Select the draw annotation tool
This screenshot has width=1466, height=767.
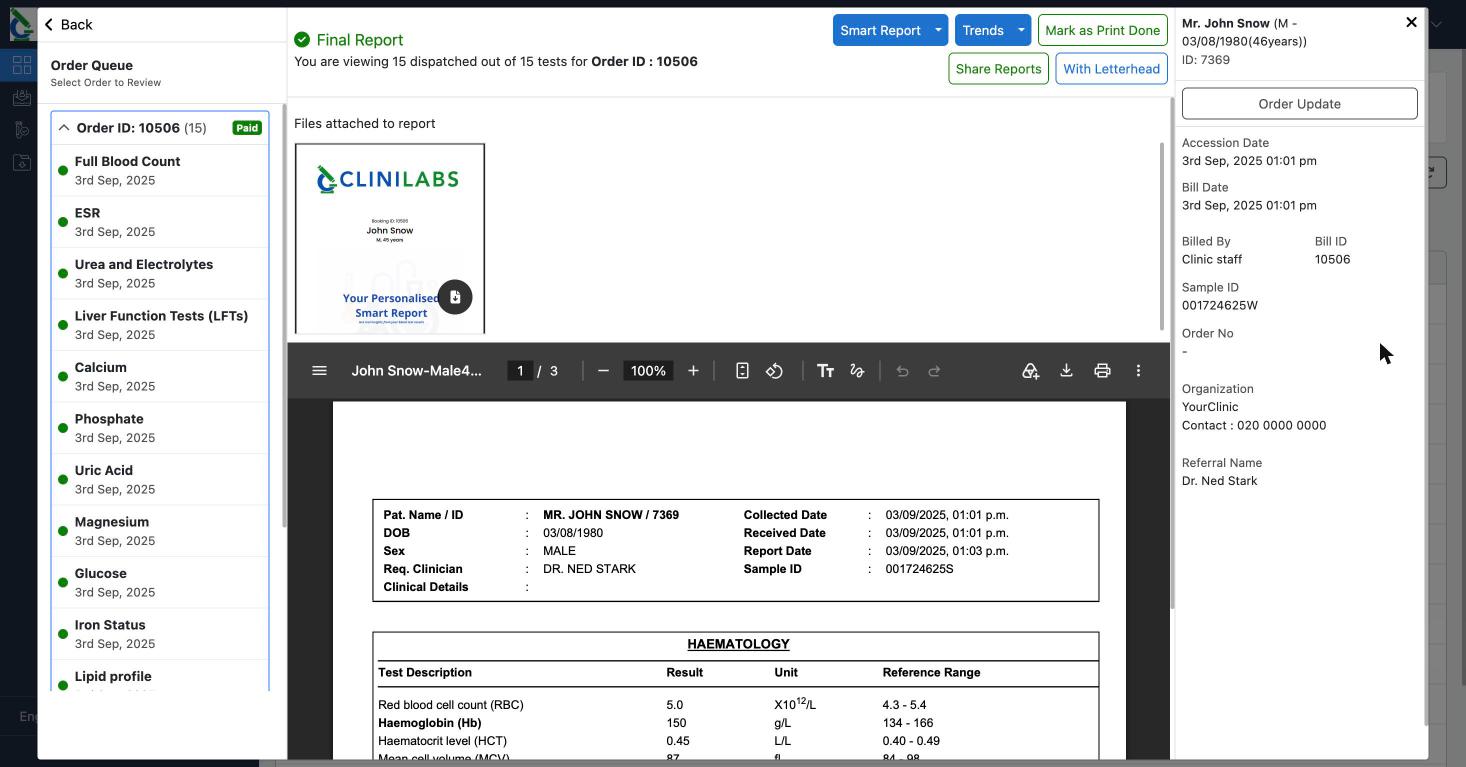click(x=857, y=371)
